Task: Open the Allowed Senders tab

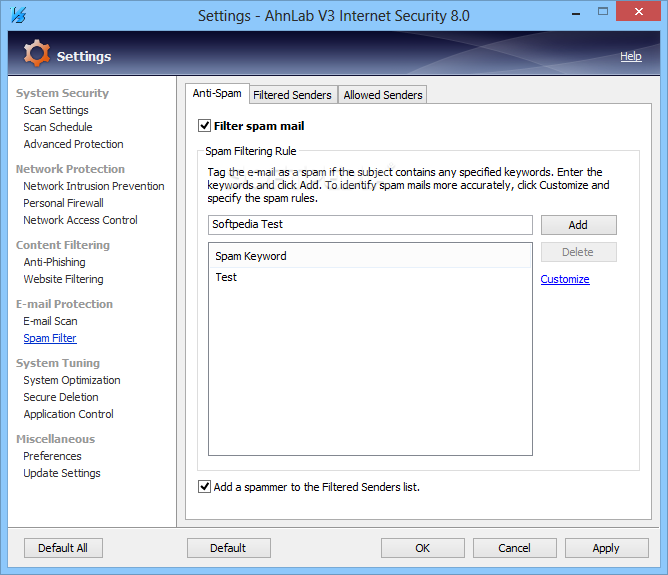Action: [383, 95]
